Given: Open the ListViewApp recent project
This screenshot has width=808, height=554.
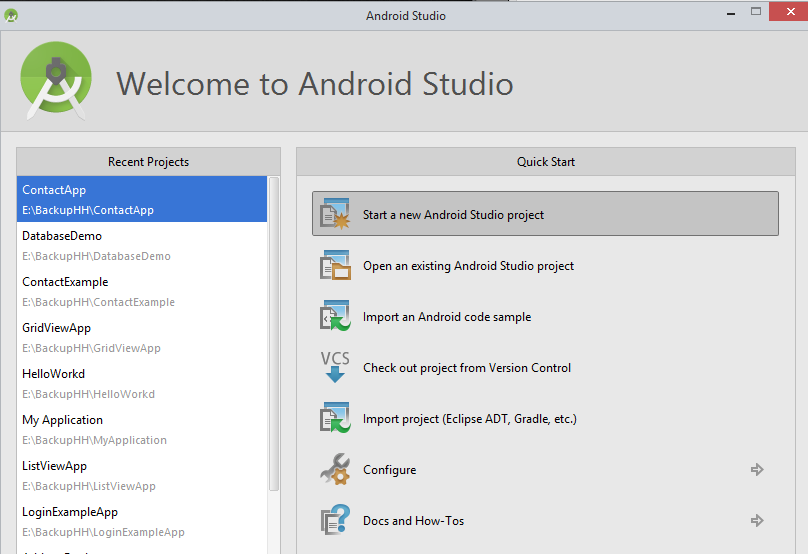Looking at the screenshot, I should click(x=54, y=466).
